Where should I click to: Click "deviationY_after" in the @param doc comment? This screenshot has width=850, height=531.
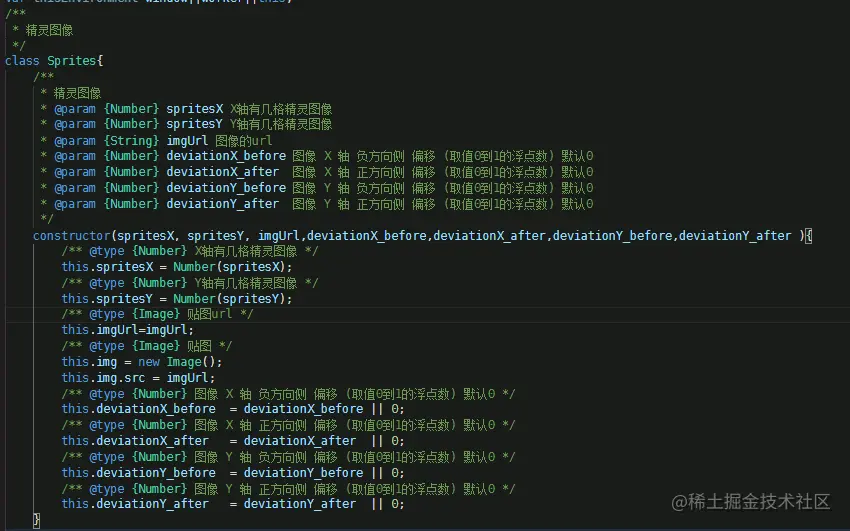(223, 204)
